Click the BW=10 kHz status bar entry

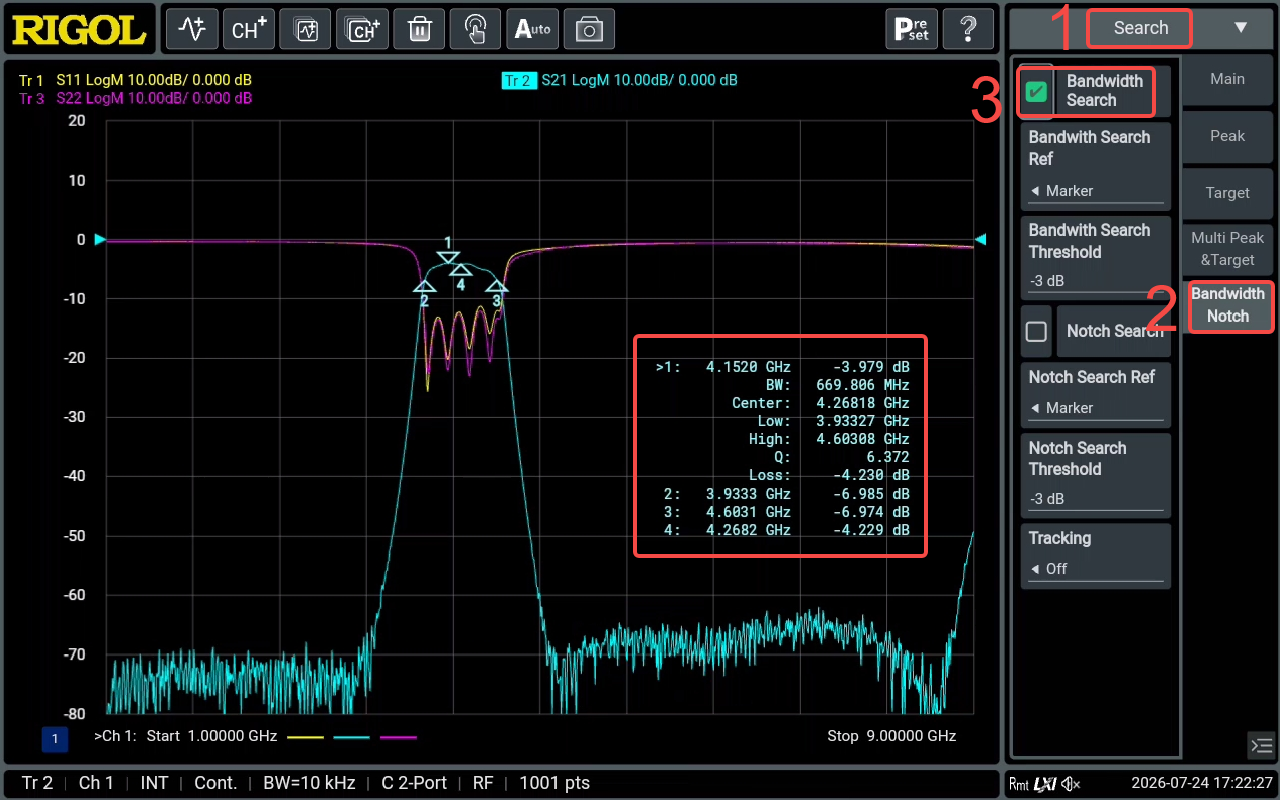(x=309, y=783)
